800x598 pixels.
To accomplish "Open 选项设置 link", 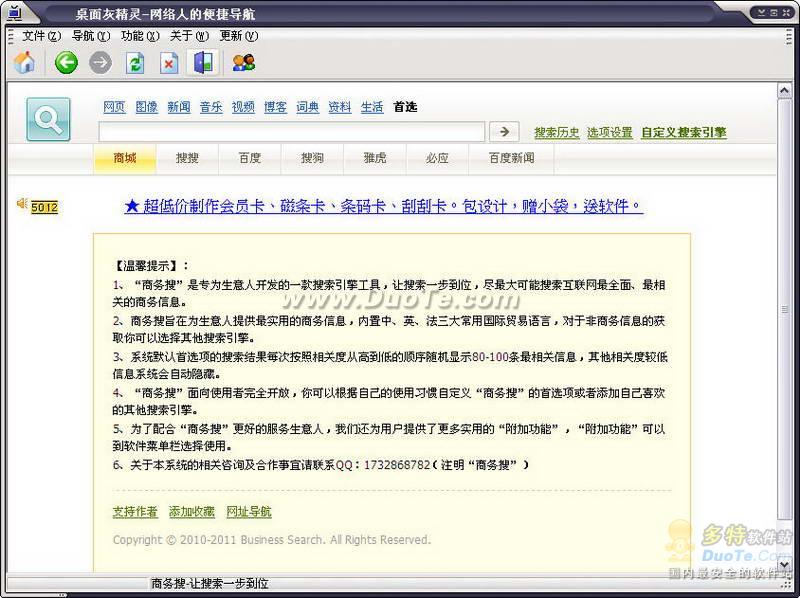I will 610,133.
